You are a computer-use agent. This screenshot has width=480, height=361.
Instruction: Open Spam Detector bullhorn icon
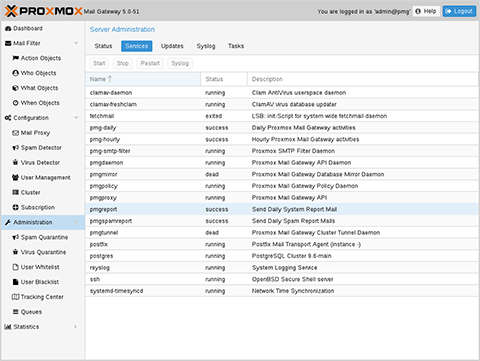pyautogui.click(x=15, y=148)
